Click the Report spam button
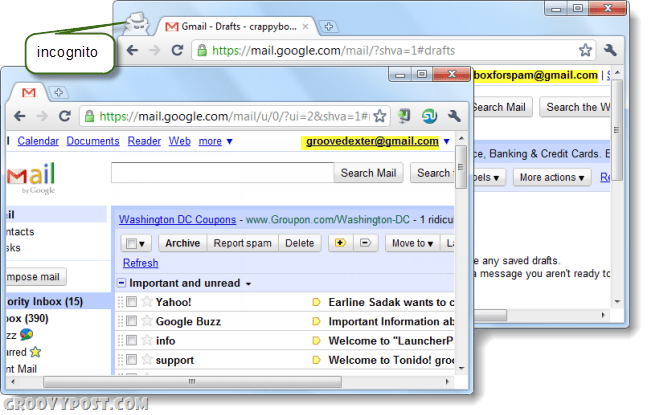The width and height of the screenshot is (650, 415). tap(243, 243)
